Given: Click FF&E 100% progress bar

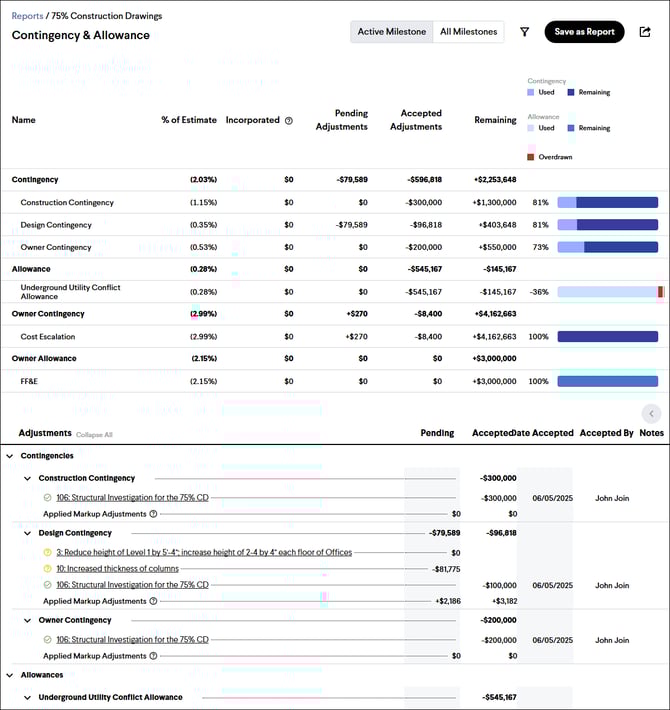Looking at the screenshot, I should point(608,381).
